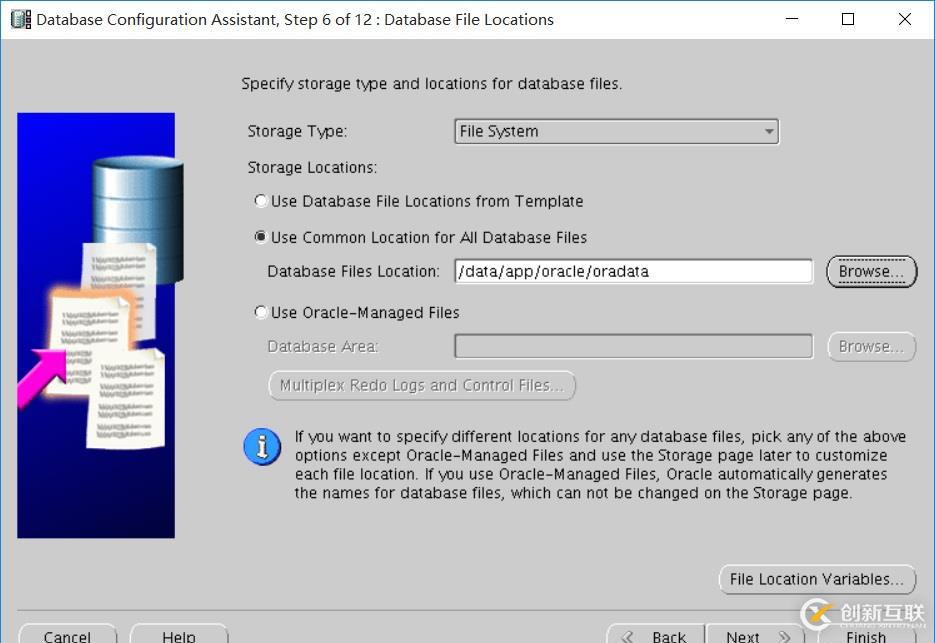Screen dimensions: 935x643
Task: Open the Storage Type dropdown
Action: pyautogui.click(x=616, y=131)
